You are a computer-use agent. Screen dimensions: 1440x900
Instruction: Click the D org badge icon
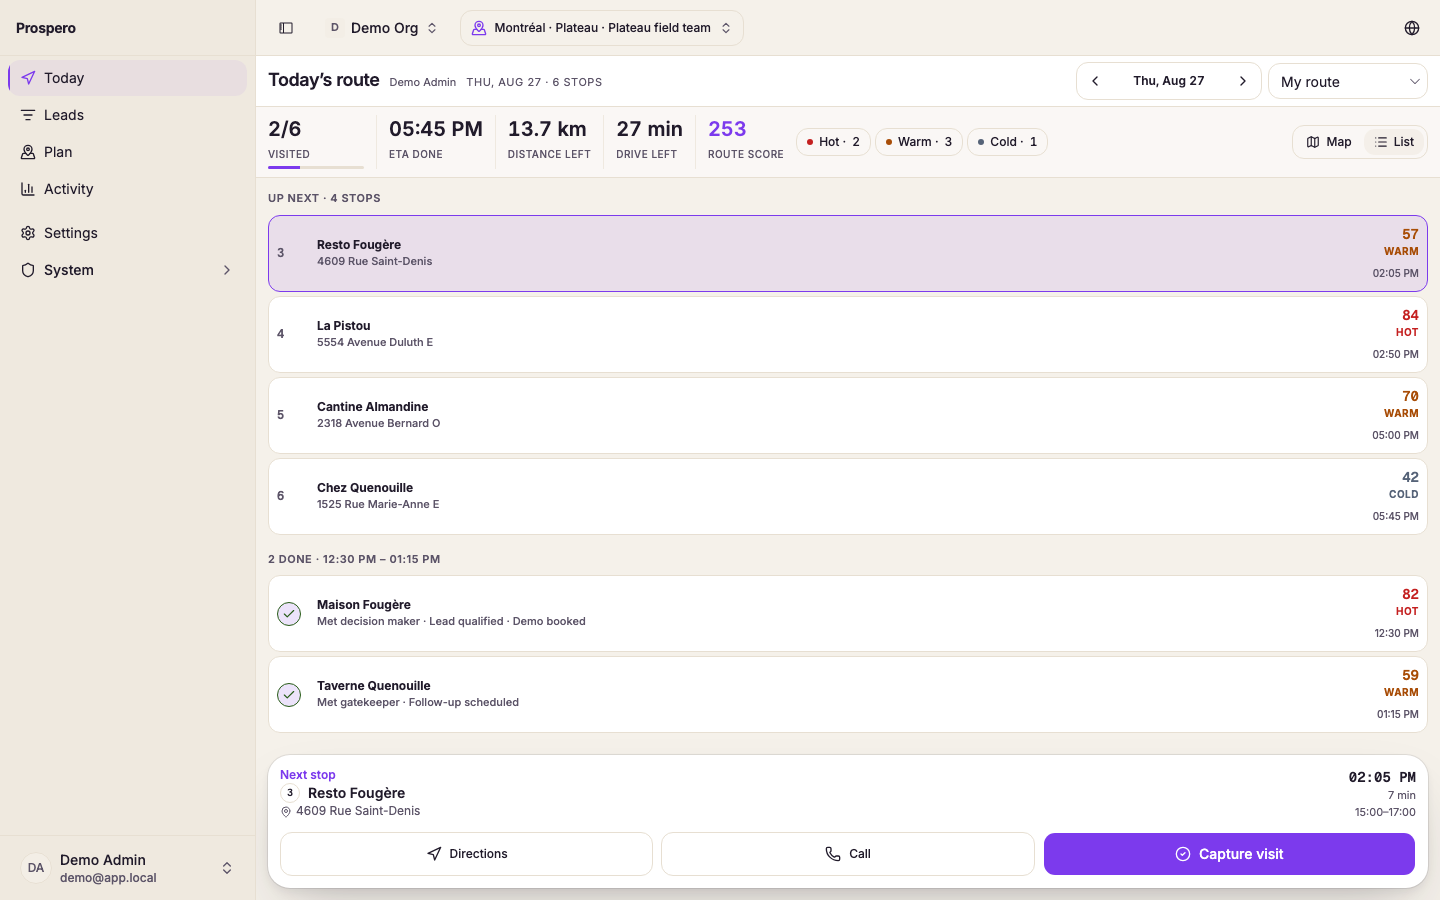[335, 28]
